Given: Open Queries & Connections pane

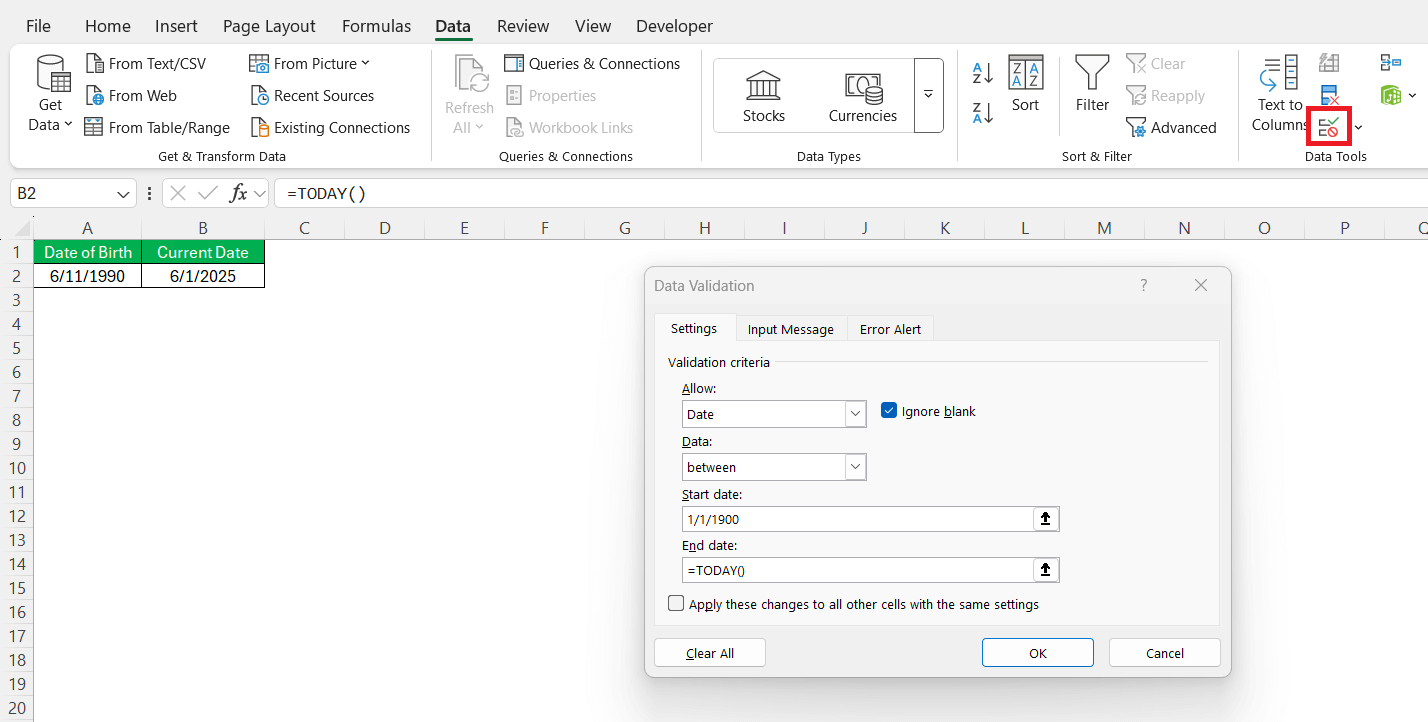Looking at the screenshot, I should tap(593, 64).
